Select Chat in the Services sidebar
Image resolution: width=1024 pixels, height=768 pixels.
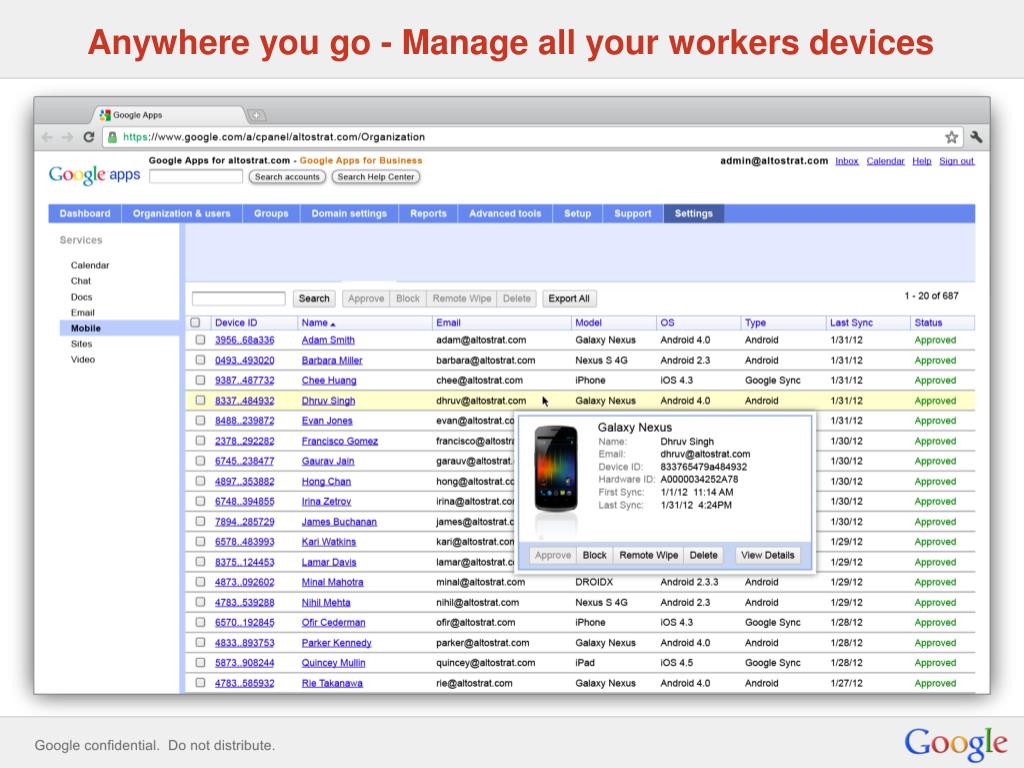tap(81, 281)
